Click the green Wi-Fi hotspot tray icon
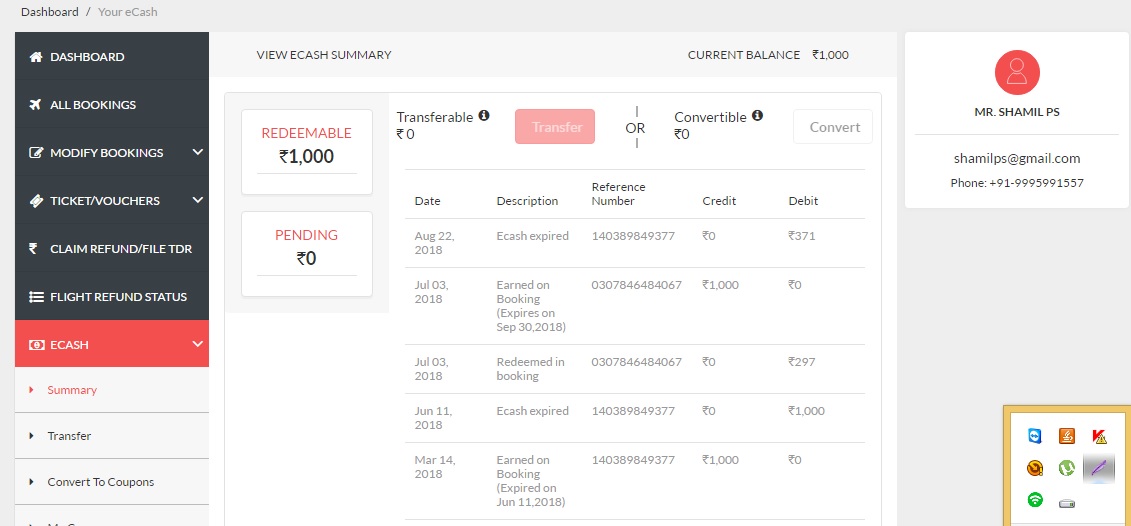Viewport: 1131px width, 526px height. [x=1035, y=499]
